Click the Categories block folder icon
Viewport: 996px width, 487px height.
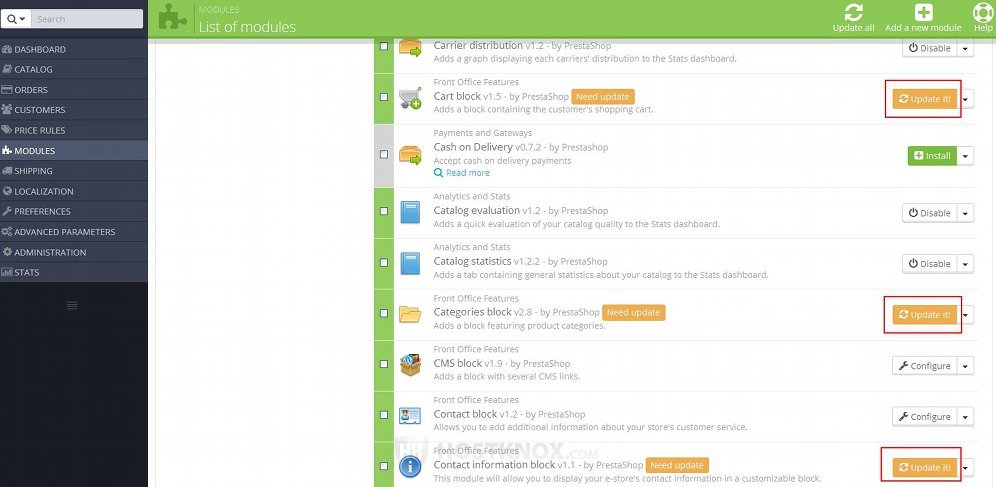point(410,314)
